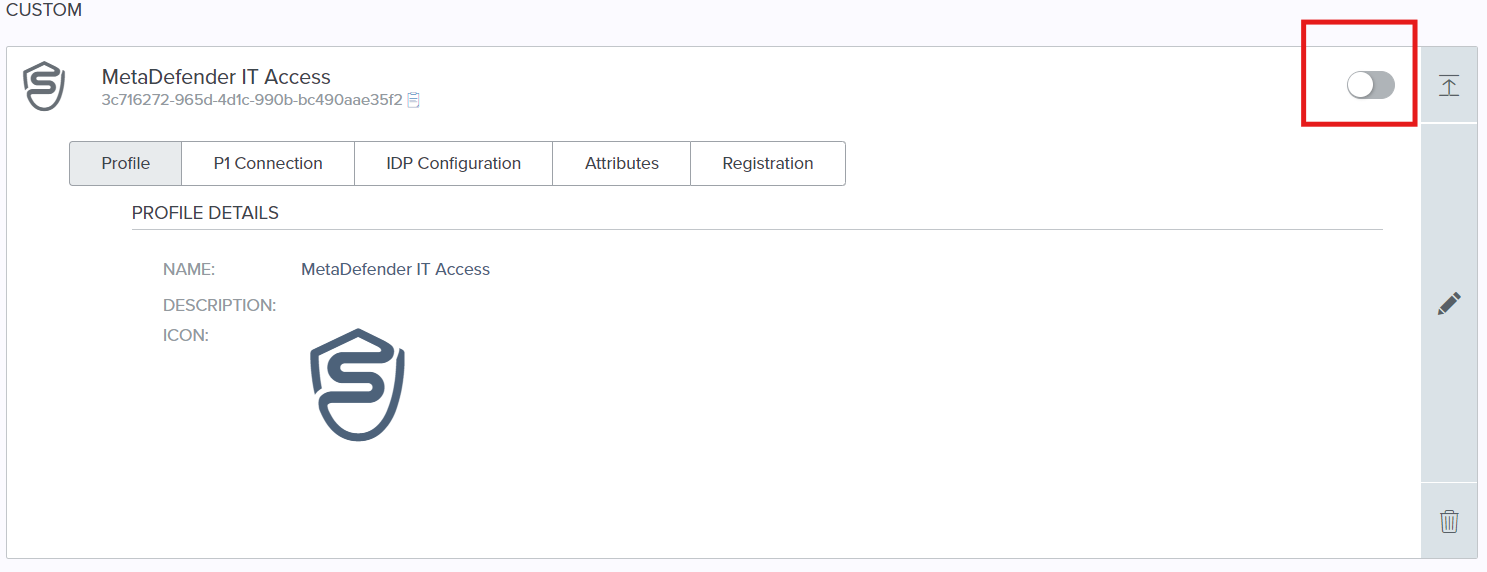Edit the application with the pencil icon
The height and width of the screenshot is (572, 1487).
[1449, 304]
